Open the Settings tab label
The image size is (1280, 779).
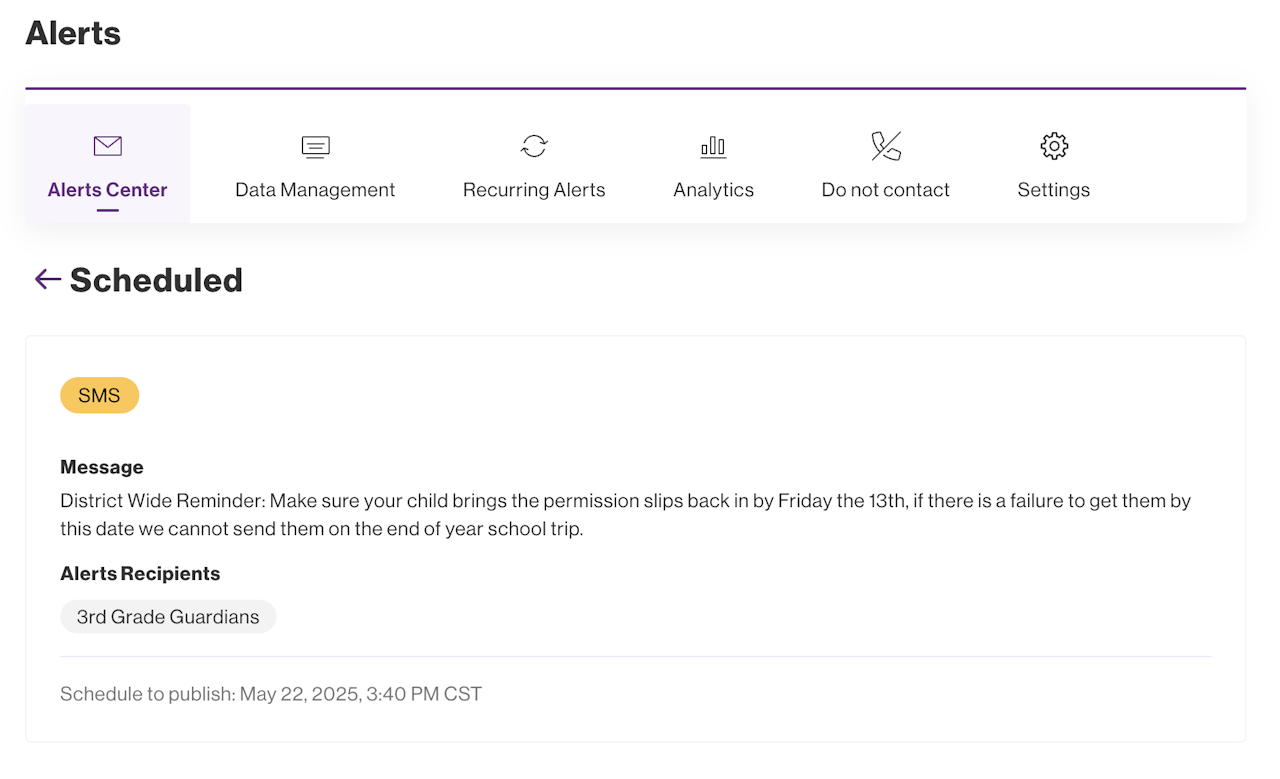[x=1054, y=190]
